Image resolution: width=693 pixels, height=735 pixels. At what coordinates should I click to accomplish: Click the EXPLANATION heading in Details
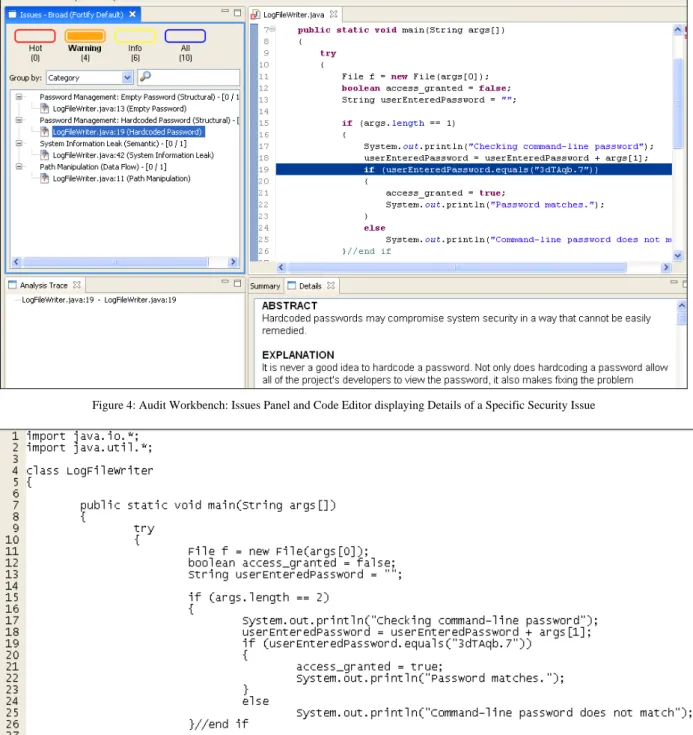[298, 355]
